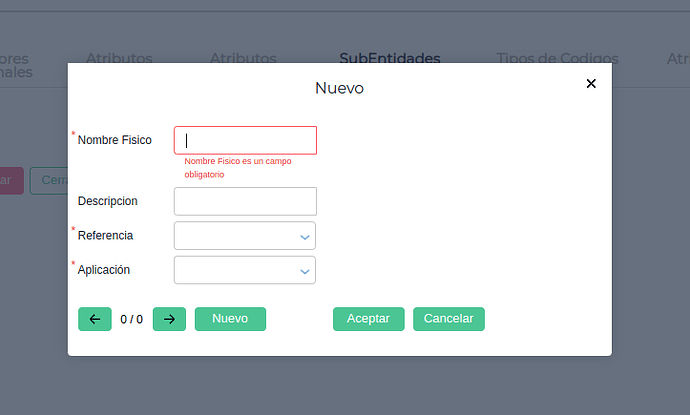Click the Referencia label
Viewport: 690px width, 415px height.
105,235
